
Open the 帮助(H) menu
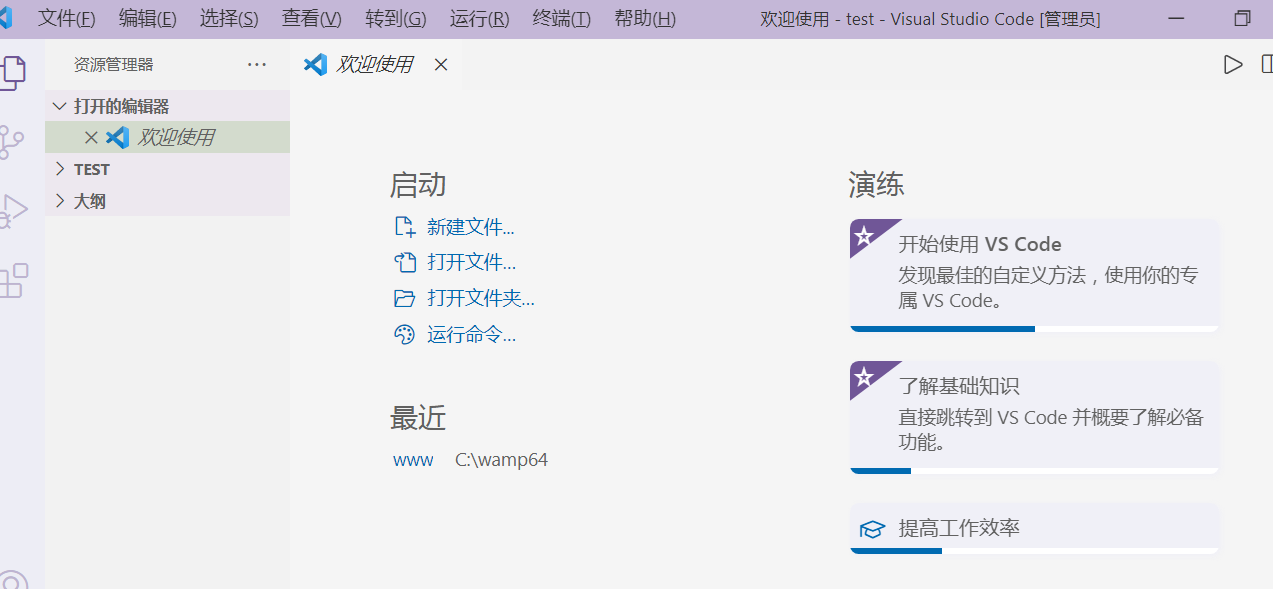[x=645, y=19]
